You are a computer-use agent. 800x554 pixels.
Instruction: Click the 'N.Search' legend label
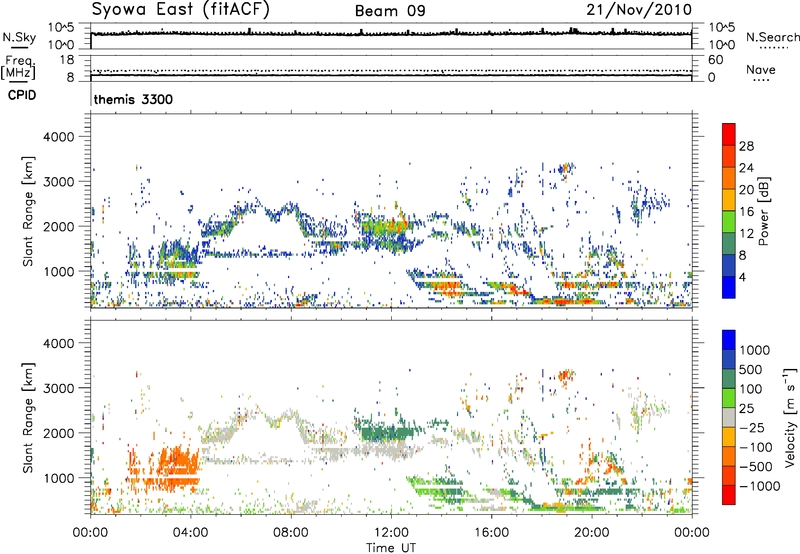[772, 37]
